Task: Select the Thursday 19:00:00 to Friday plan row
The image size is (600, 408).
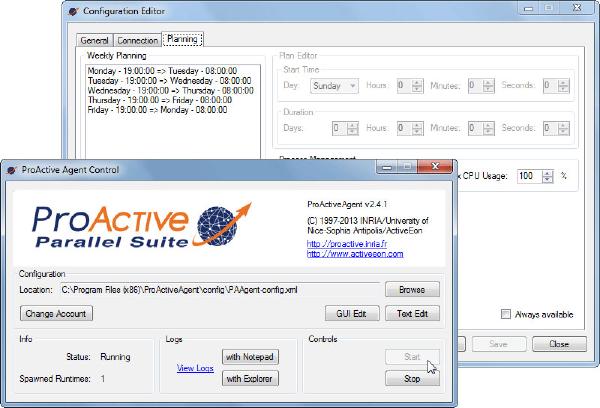Action: 160,100
